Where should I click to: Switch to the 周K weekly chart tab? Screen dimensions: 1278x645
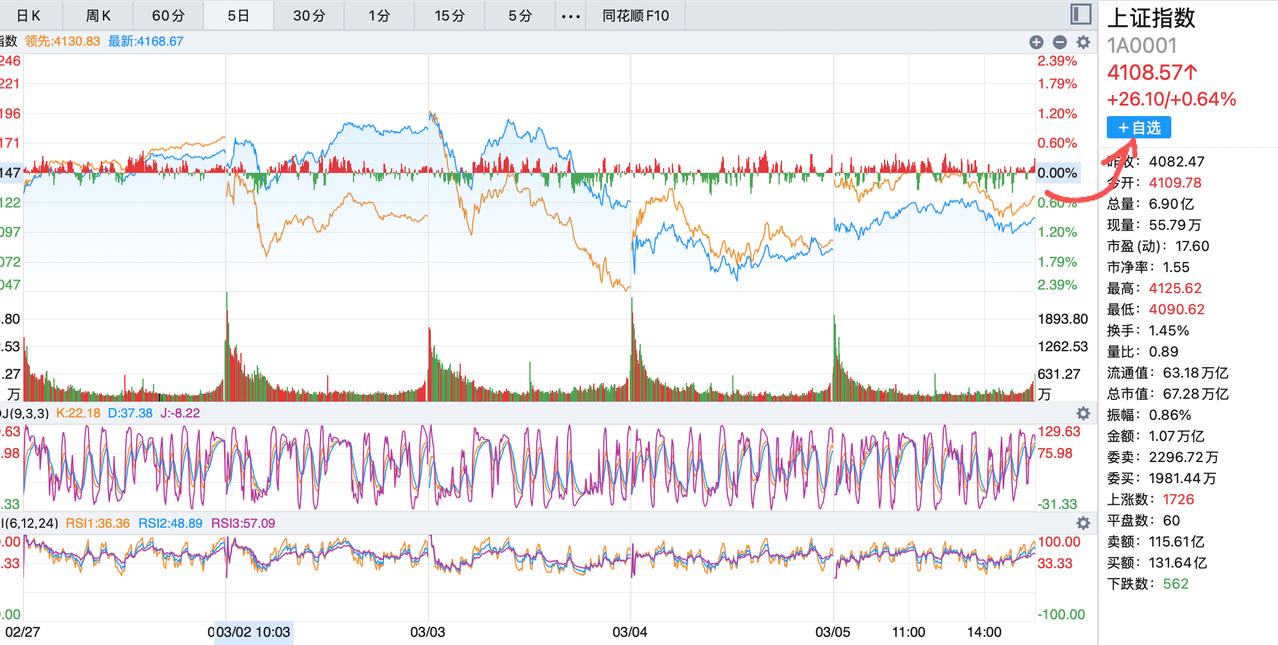pos(98,16)
